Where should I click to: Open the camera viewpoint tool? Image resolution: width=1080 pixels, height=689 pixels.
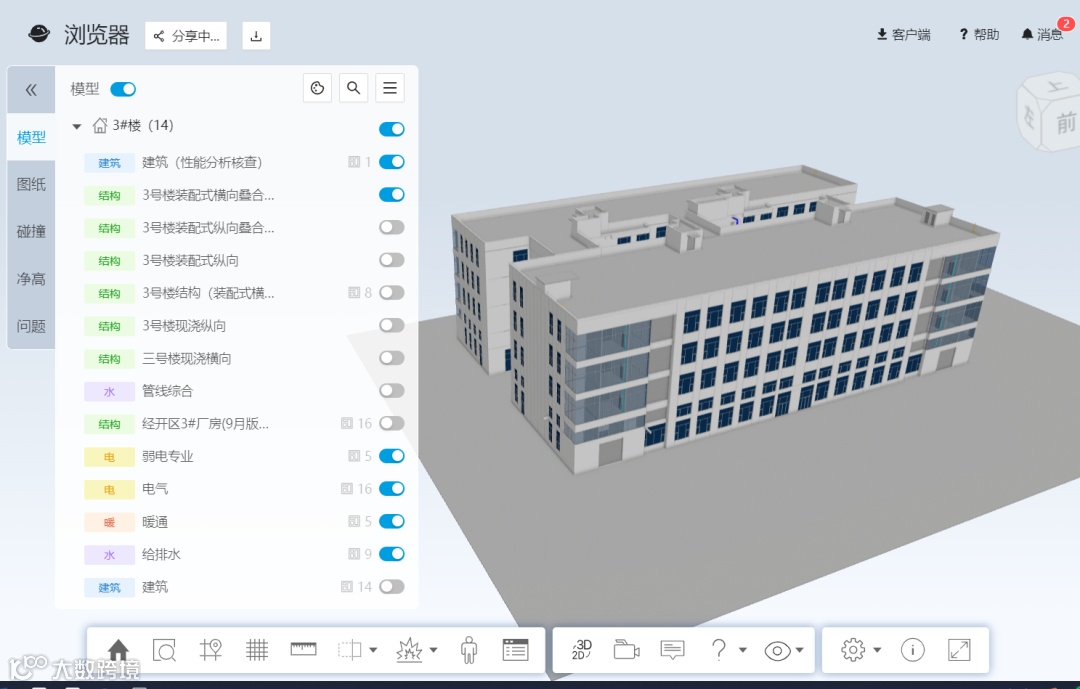[626, 649]
